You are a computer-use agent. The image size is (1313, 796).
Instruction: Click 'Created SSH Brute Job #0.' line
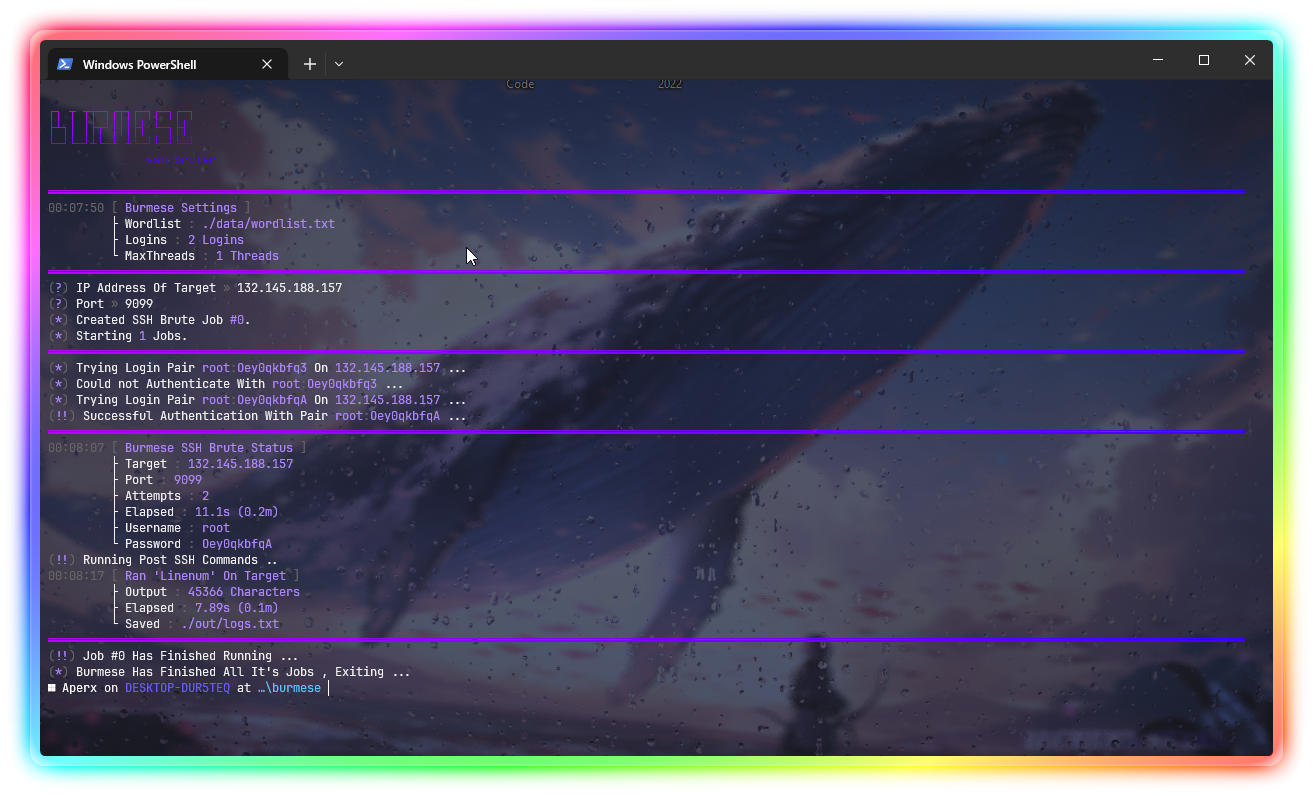[x=149, y=320]
